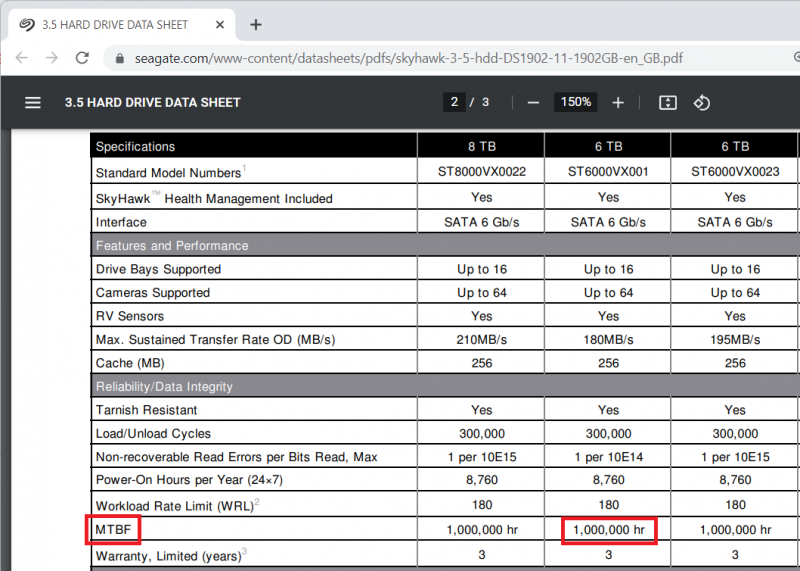The height and width of the screenshot is (571, 800).
Task: Rotate the PDF counterclockwise
Action: click(701, 102)
